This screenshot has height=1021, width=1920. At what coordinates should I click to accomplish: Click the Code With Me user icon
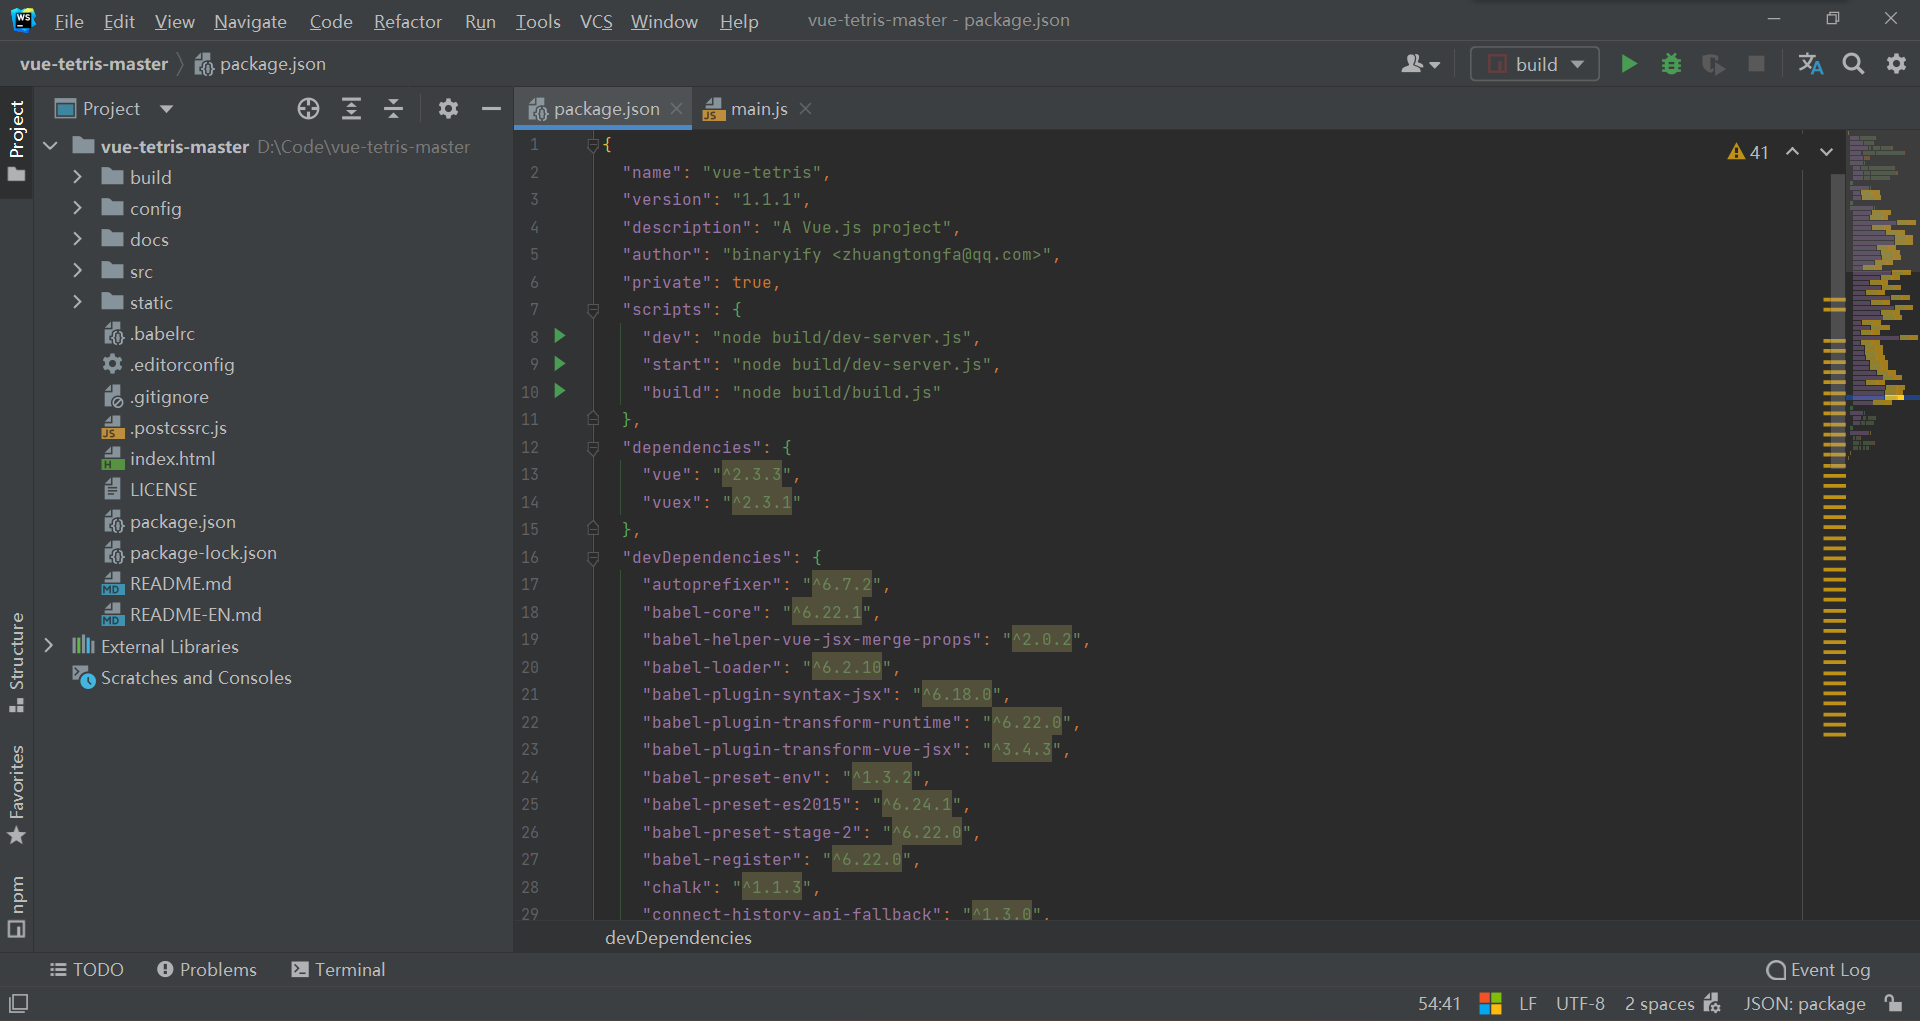point(1420,64)
